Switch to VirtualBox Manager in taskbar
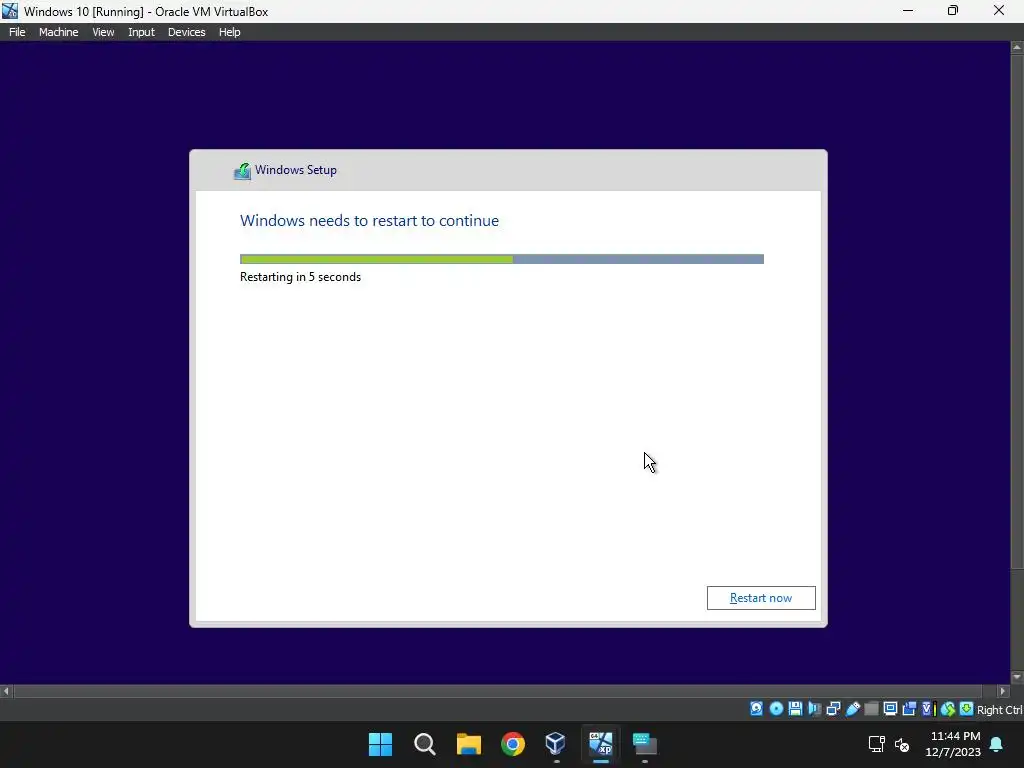This screenshot has width=1024, height=768. click(556, 744)
